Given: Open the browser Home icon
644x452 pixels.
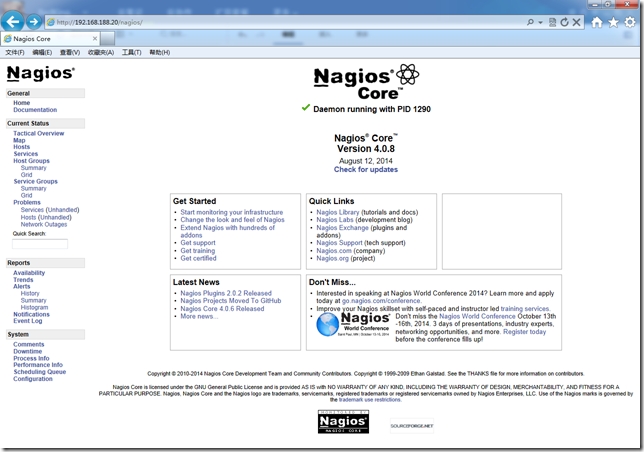Looking at the screenshot, I should [597, 22].
